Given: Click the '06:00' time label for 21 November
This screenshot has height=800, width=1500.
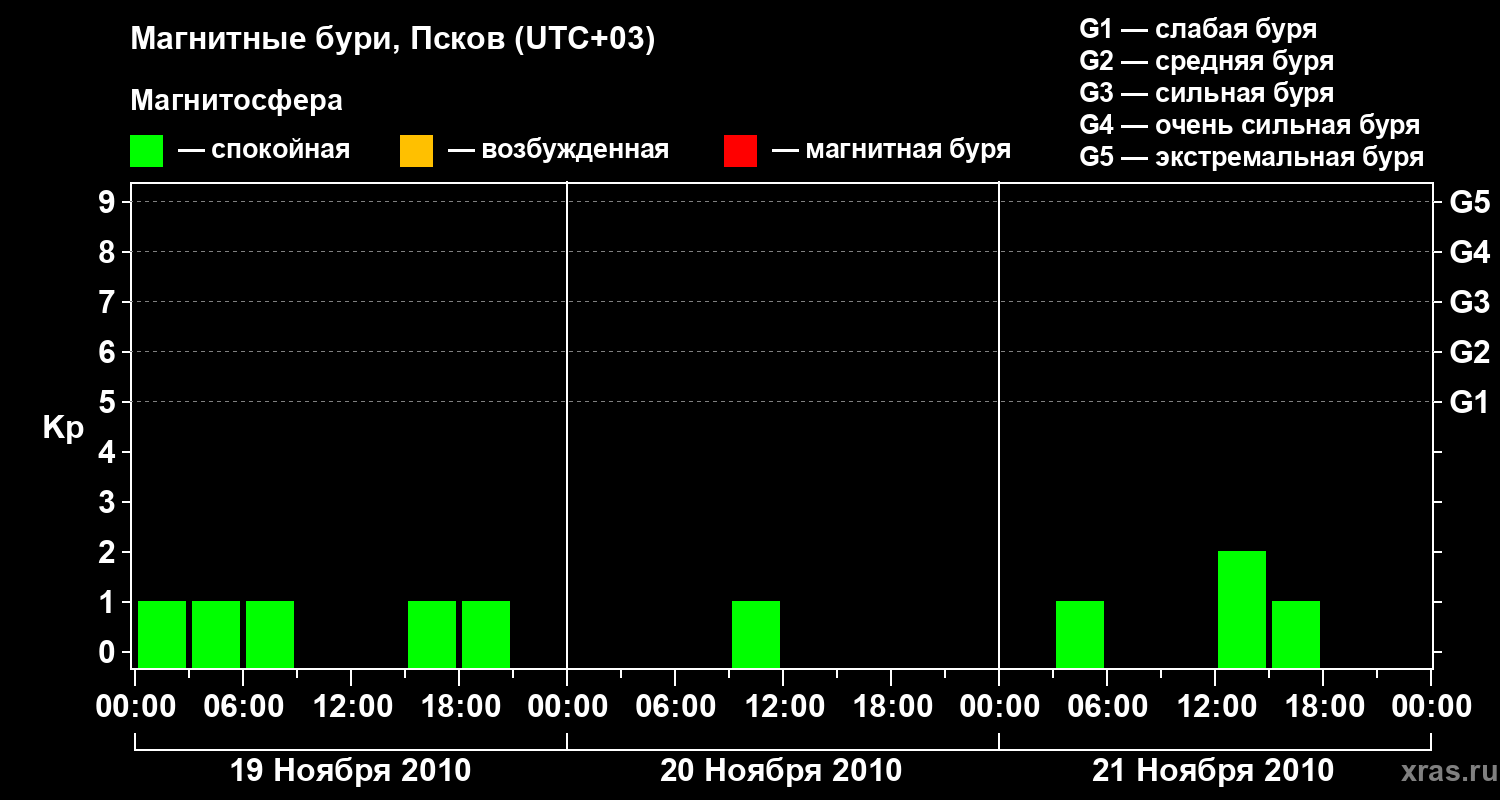Looking at the screenshot, I should pyautogui.click(x=1107, y=706).
